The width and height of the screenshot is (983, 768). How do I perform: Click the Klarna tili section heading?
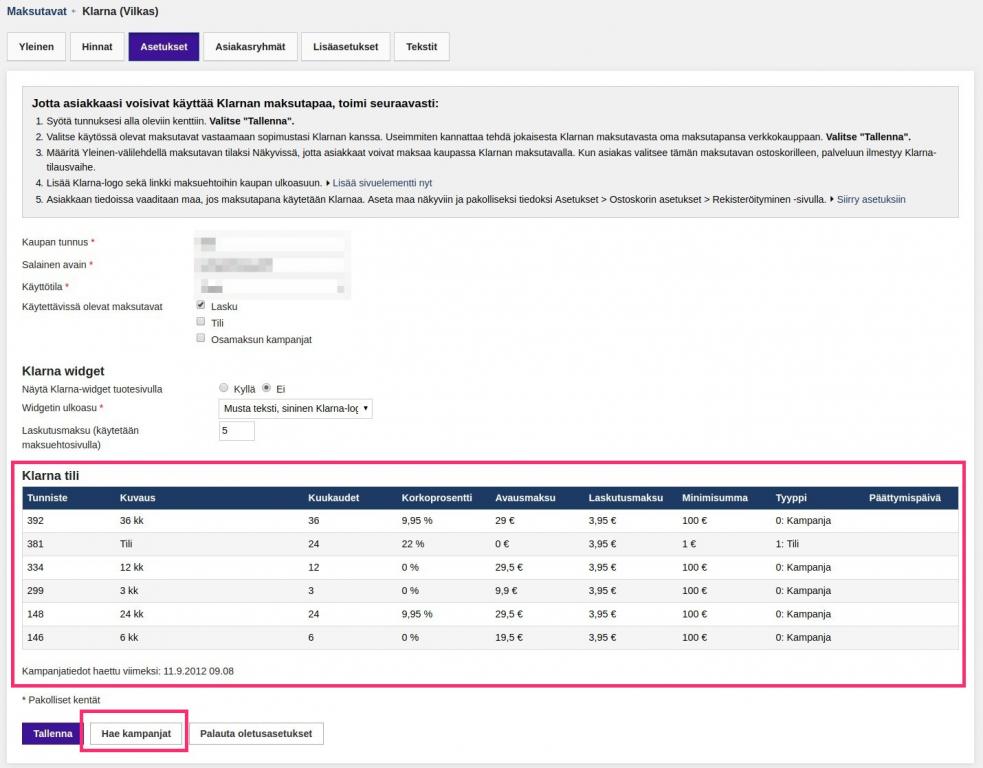point(51,476)
